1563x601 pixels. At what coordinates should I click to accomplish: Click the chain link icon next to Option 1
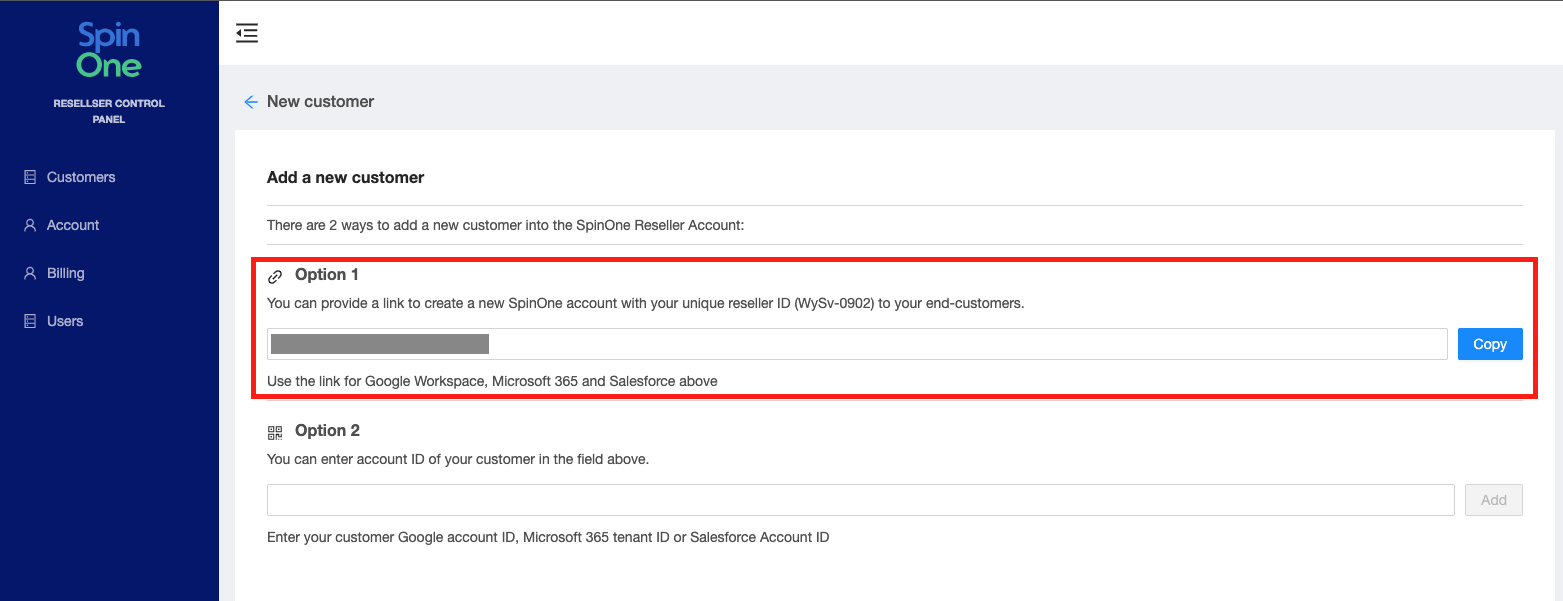276,276
